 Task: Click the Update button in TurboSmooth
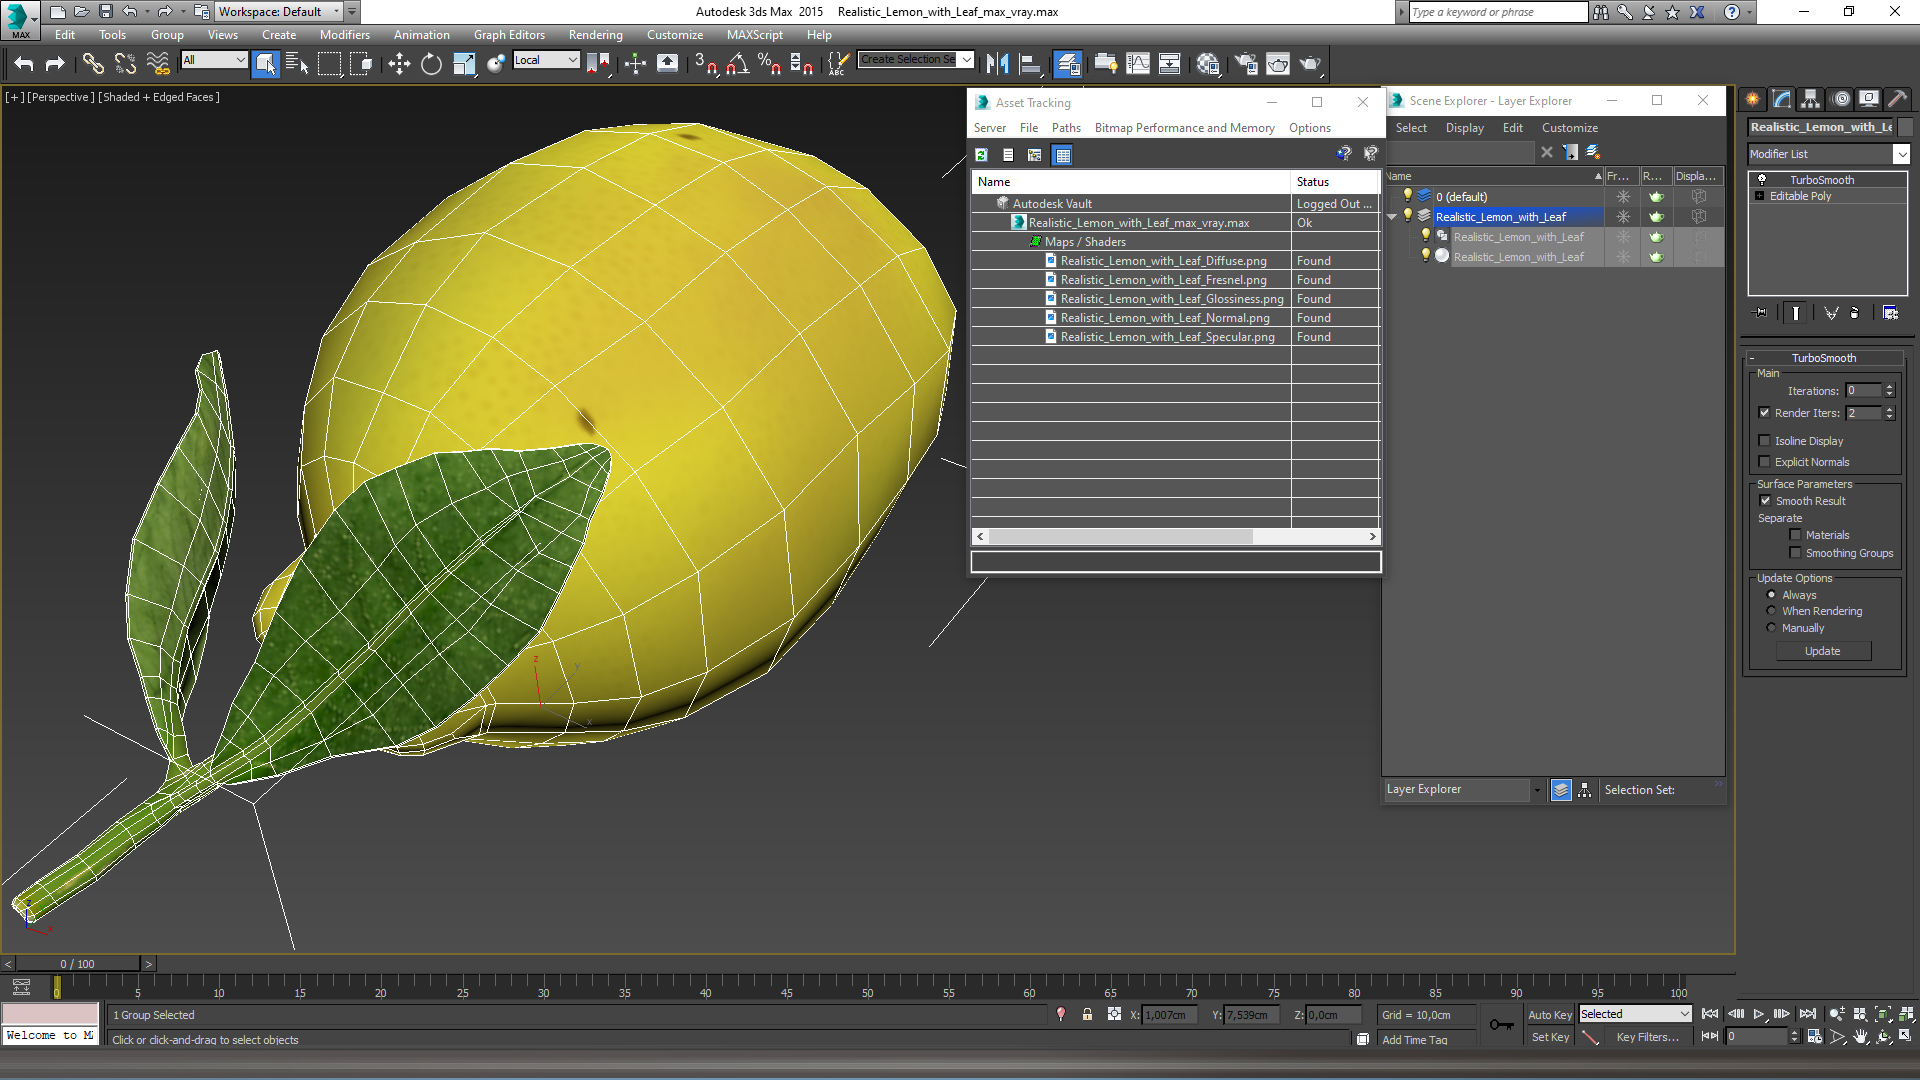tap(1823, 651)
